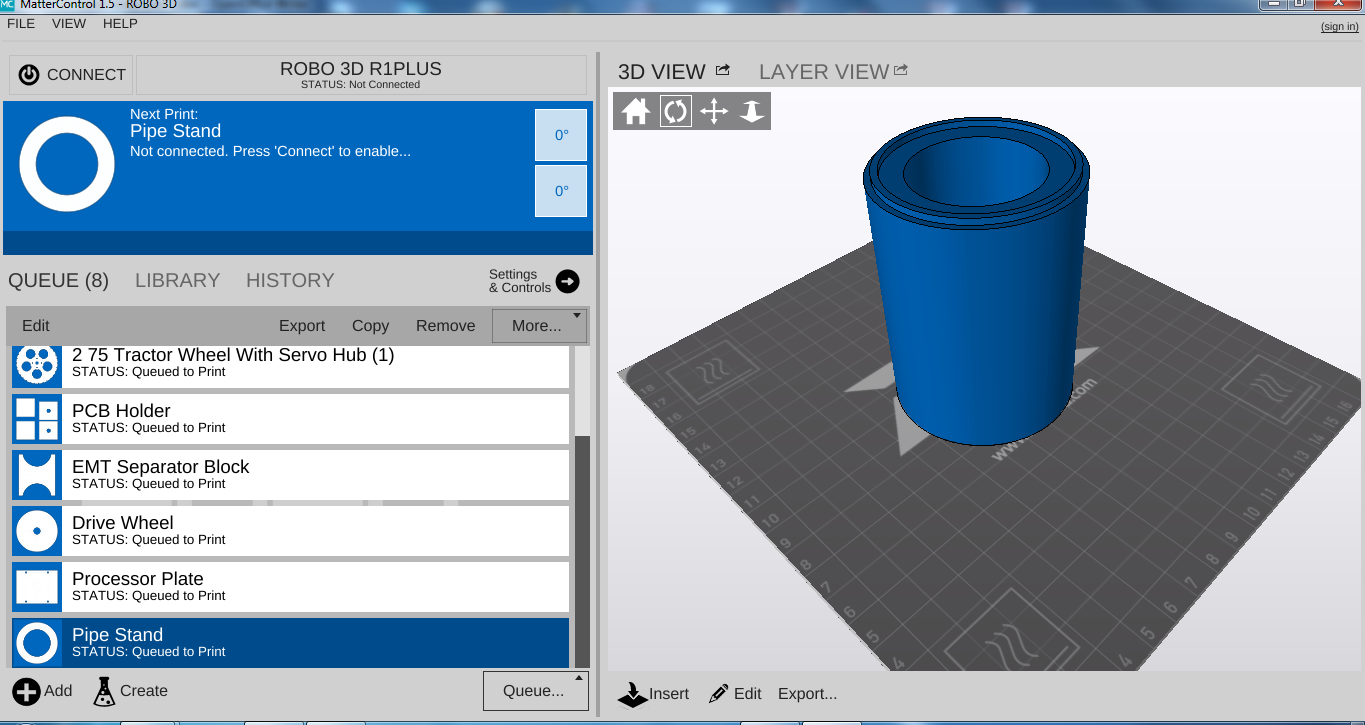
Task: Select the rotate view tool
Action: click(x=675, y=111)
